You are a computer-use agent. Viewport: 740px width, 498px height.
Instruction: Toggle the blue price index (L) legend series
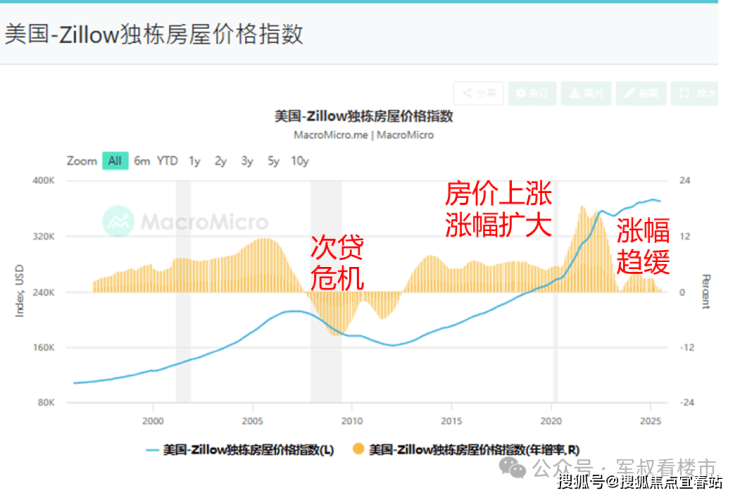pyautogui.click(x=240, y=450)
